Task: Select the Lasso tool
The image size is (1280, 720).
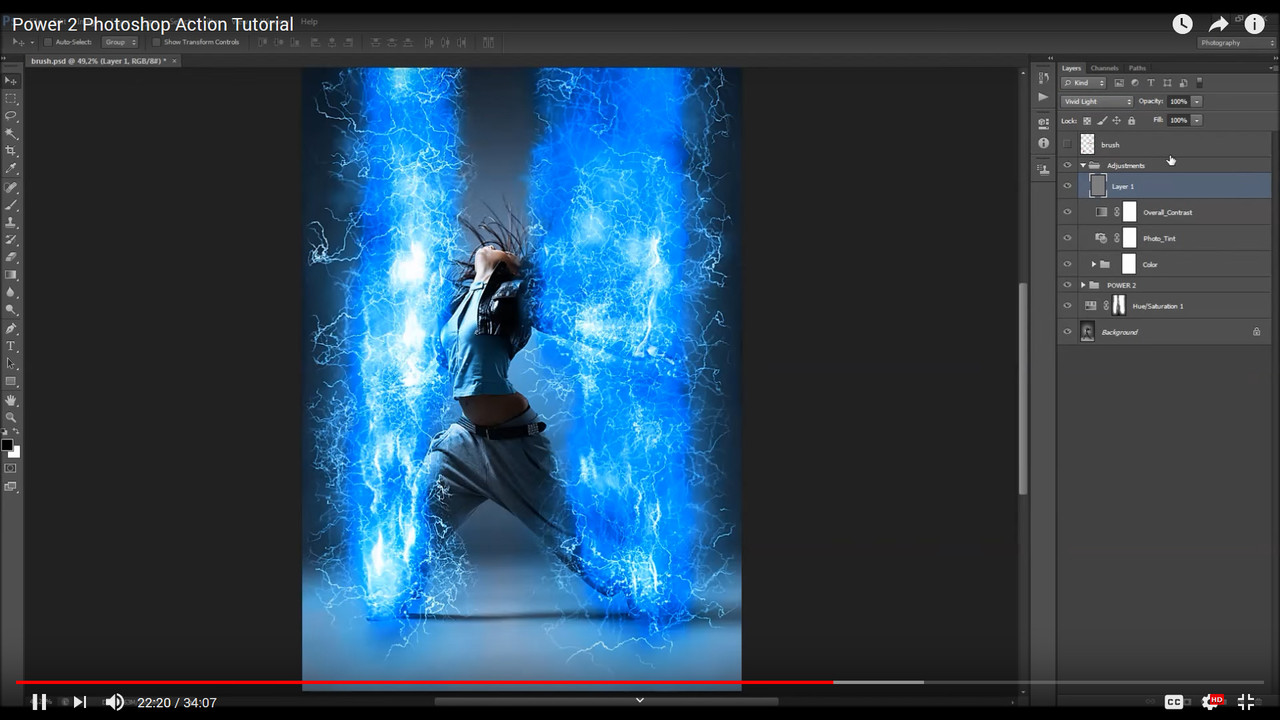Action: [x=11, y=116]
